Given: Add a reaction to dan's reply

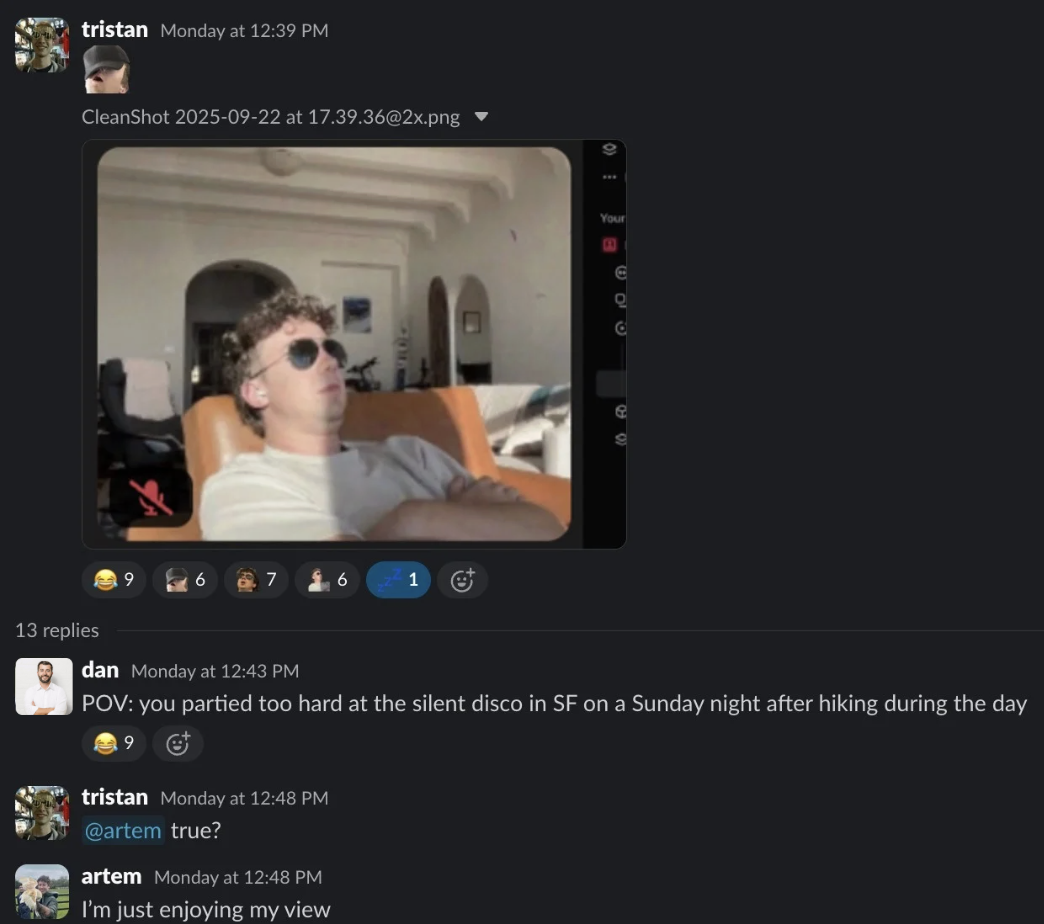Looking at the screenshot, I should pos(178,743).
